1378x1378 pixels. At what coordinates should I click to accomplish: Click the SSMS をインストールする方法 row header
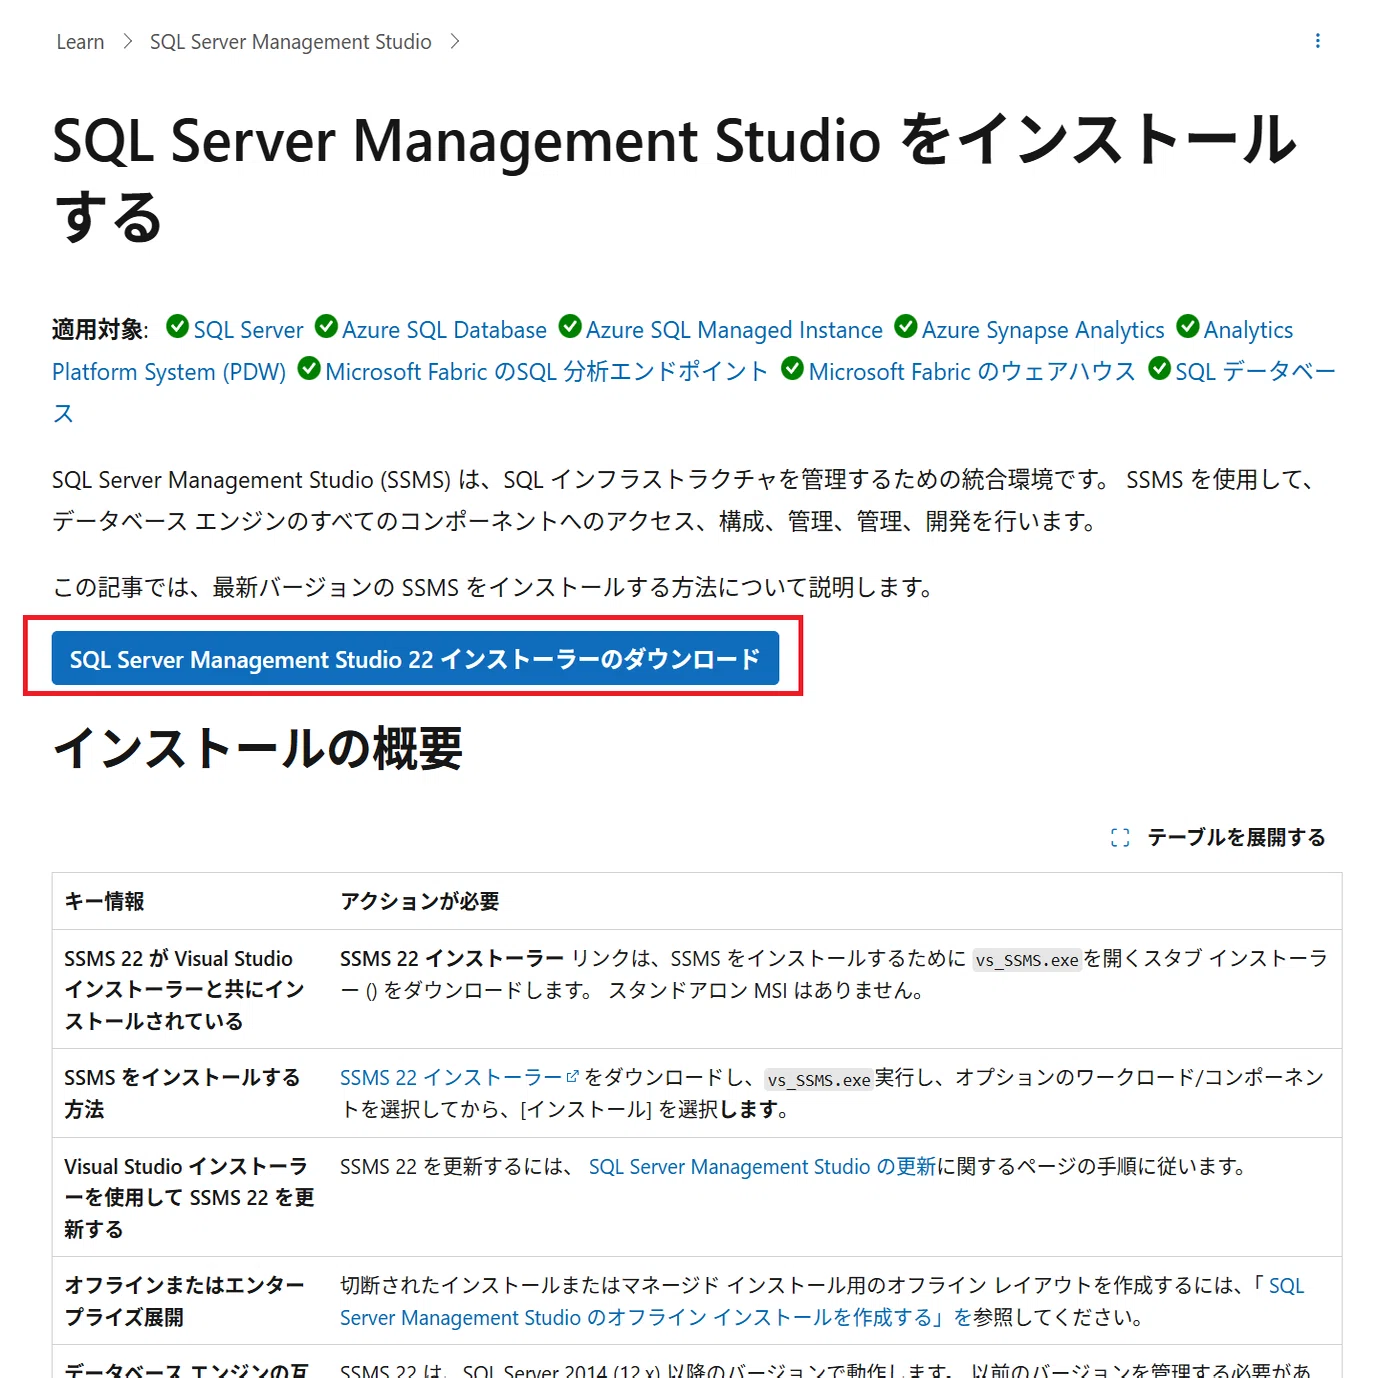click(x=183, y=1093)
